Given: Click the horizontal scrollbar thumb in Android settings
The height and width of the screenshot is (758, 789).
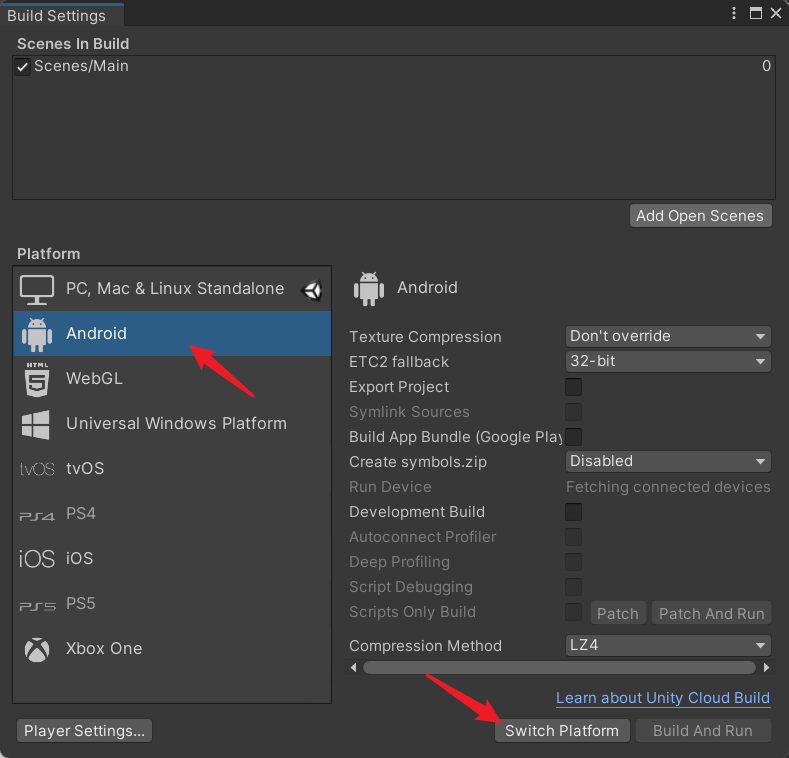Looking at the screenshot, I should (559, 668).
